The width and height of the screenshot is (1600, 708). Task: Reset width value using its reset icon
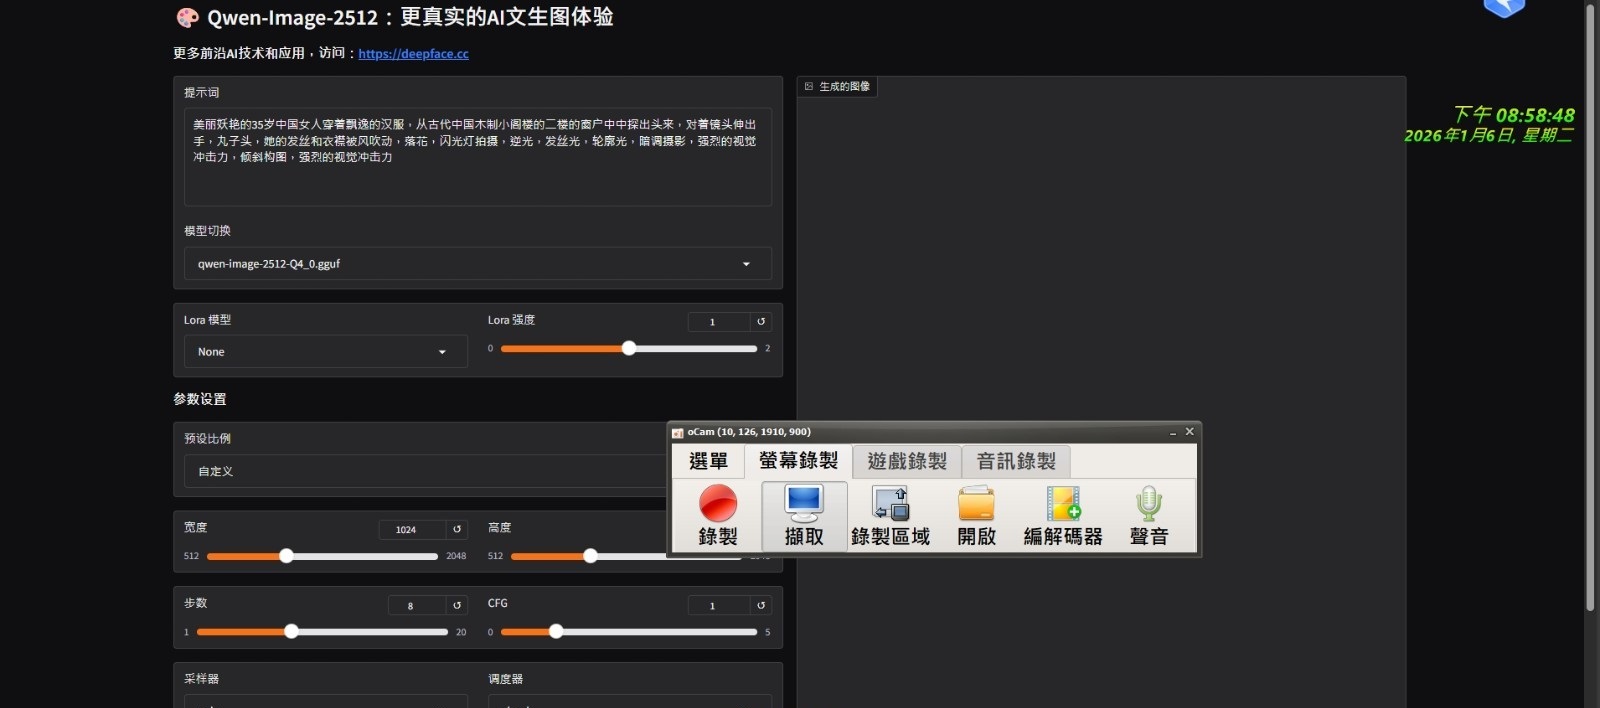[x=457, y=530]
